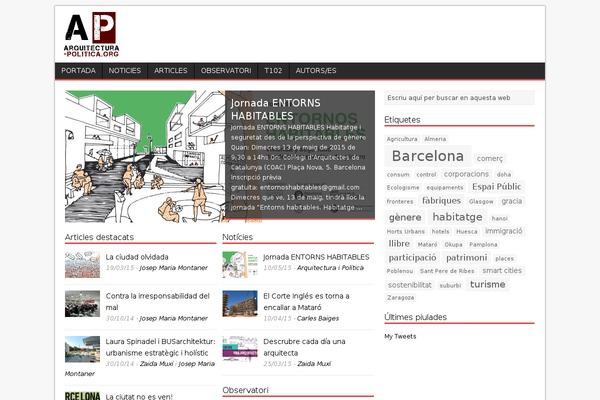Select the Okupa tag
The width and height of the screenshot is (600, 400).
[x=453, y=245]
